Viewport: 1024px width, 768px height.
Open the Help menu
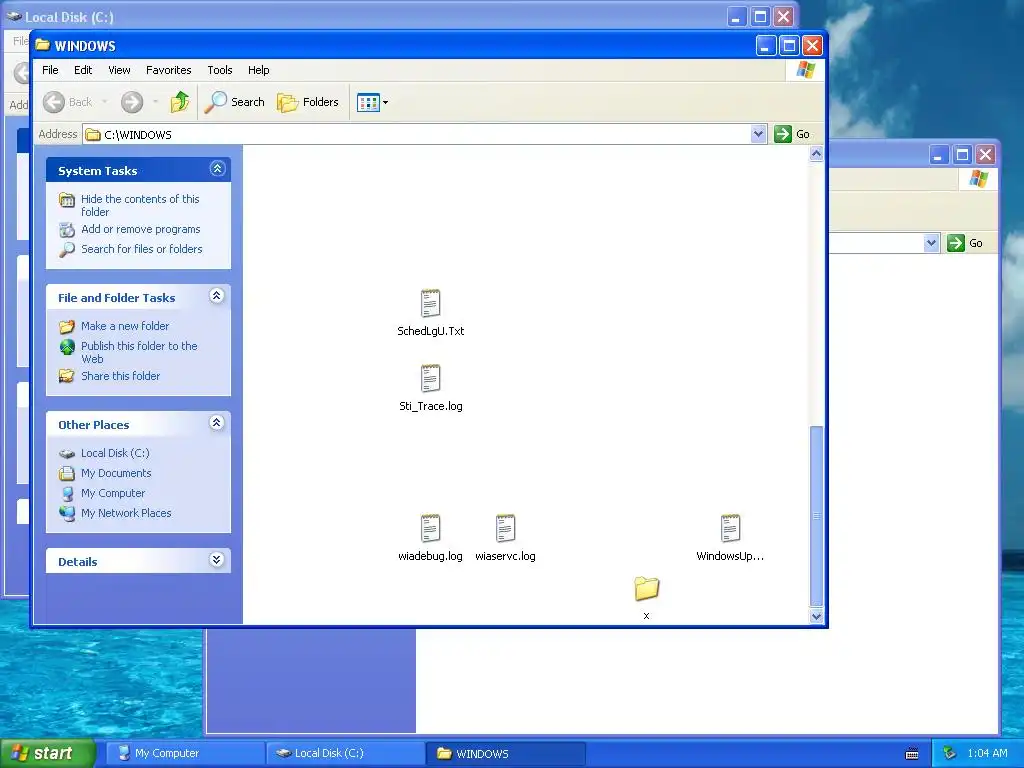(259, 70)
